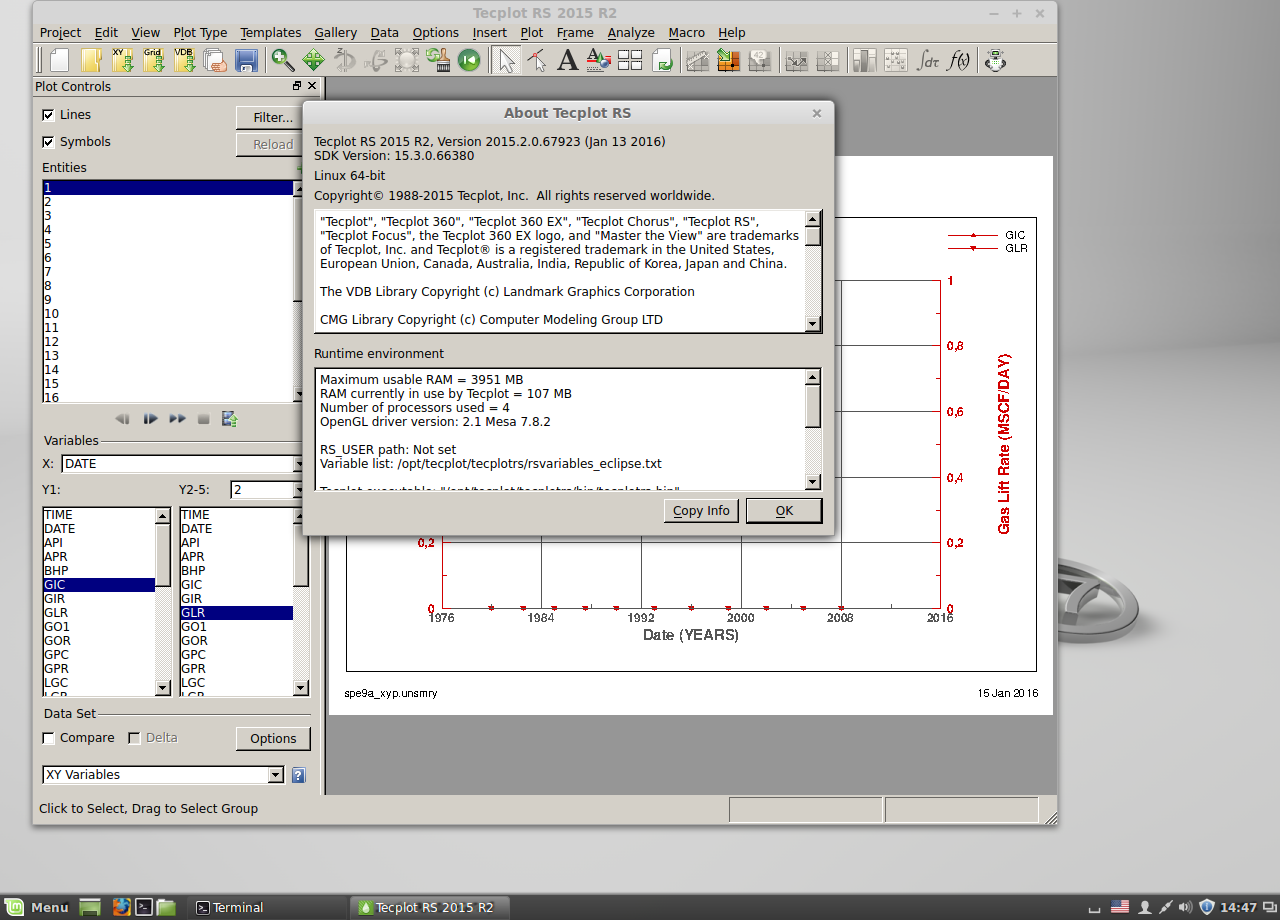Close the About Tecplot RS dialog
Viewport: 1280px width, 920px height.
point(817,113)
